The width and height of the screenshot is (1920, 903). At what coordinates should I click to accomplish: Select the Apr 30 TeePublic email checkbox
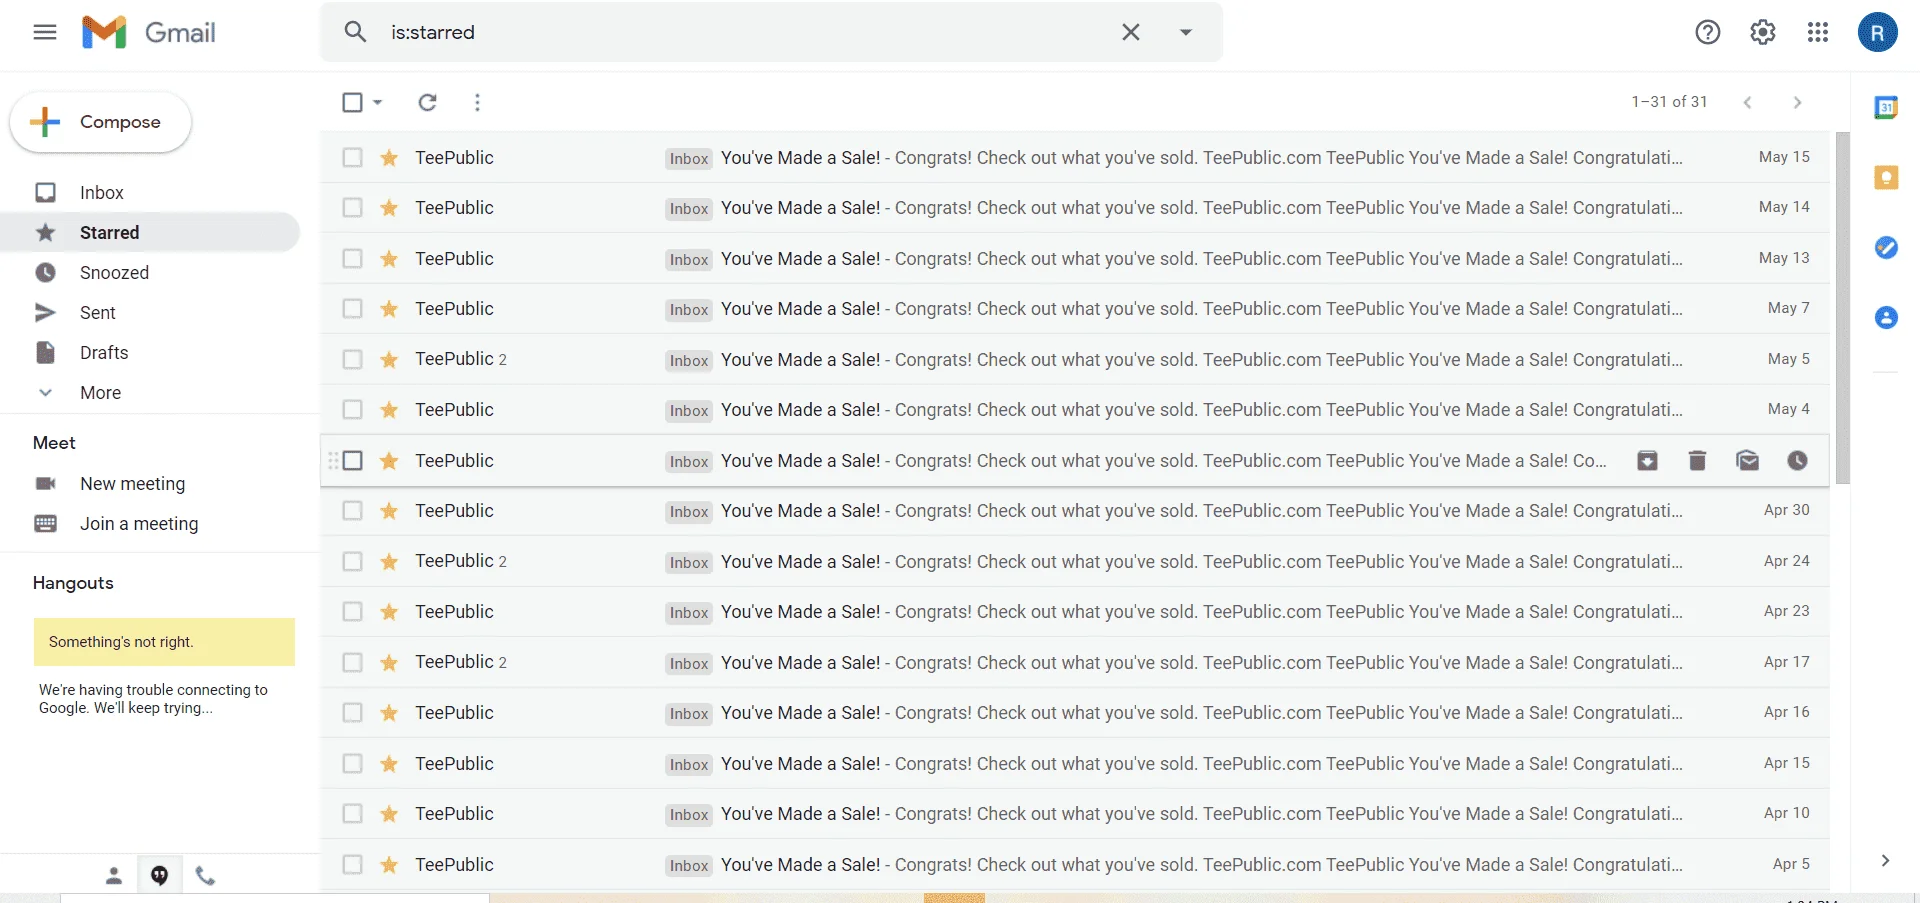pos(352,510)
